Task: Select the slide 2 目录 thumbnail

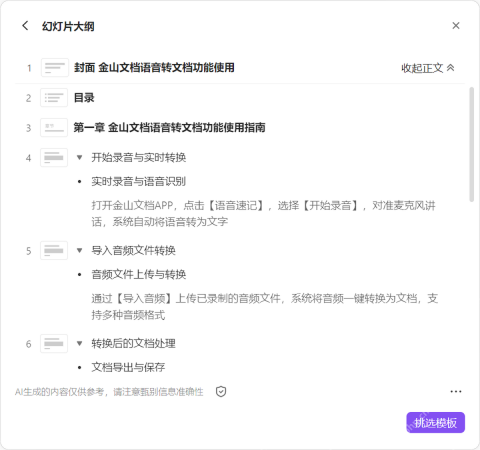Action: pyautogui.click(x=54, y=98)
